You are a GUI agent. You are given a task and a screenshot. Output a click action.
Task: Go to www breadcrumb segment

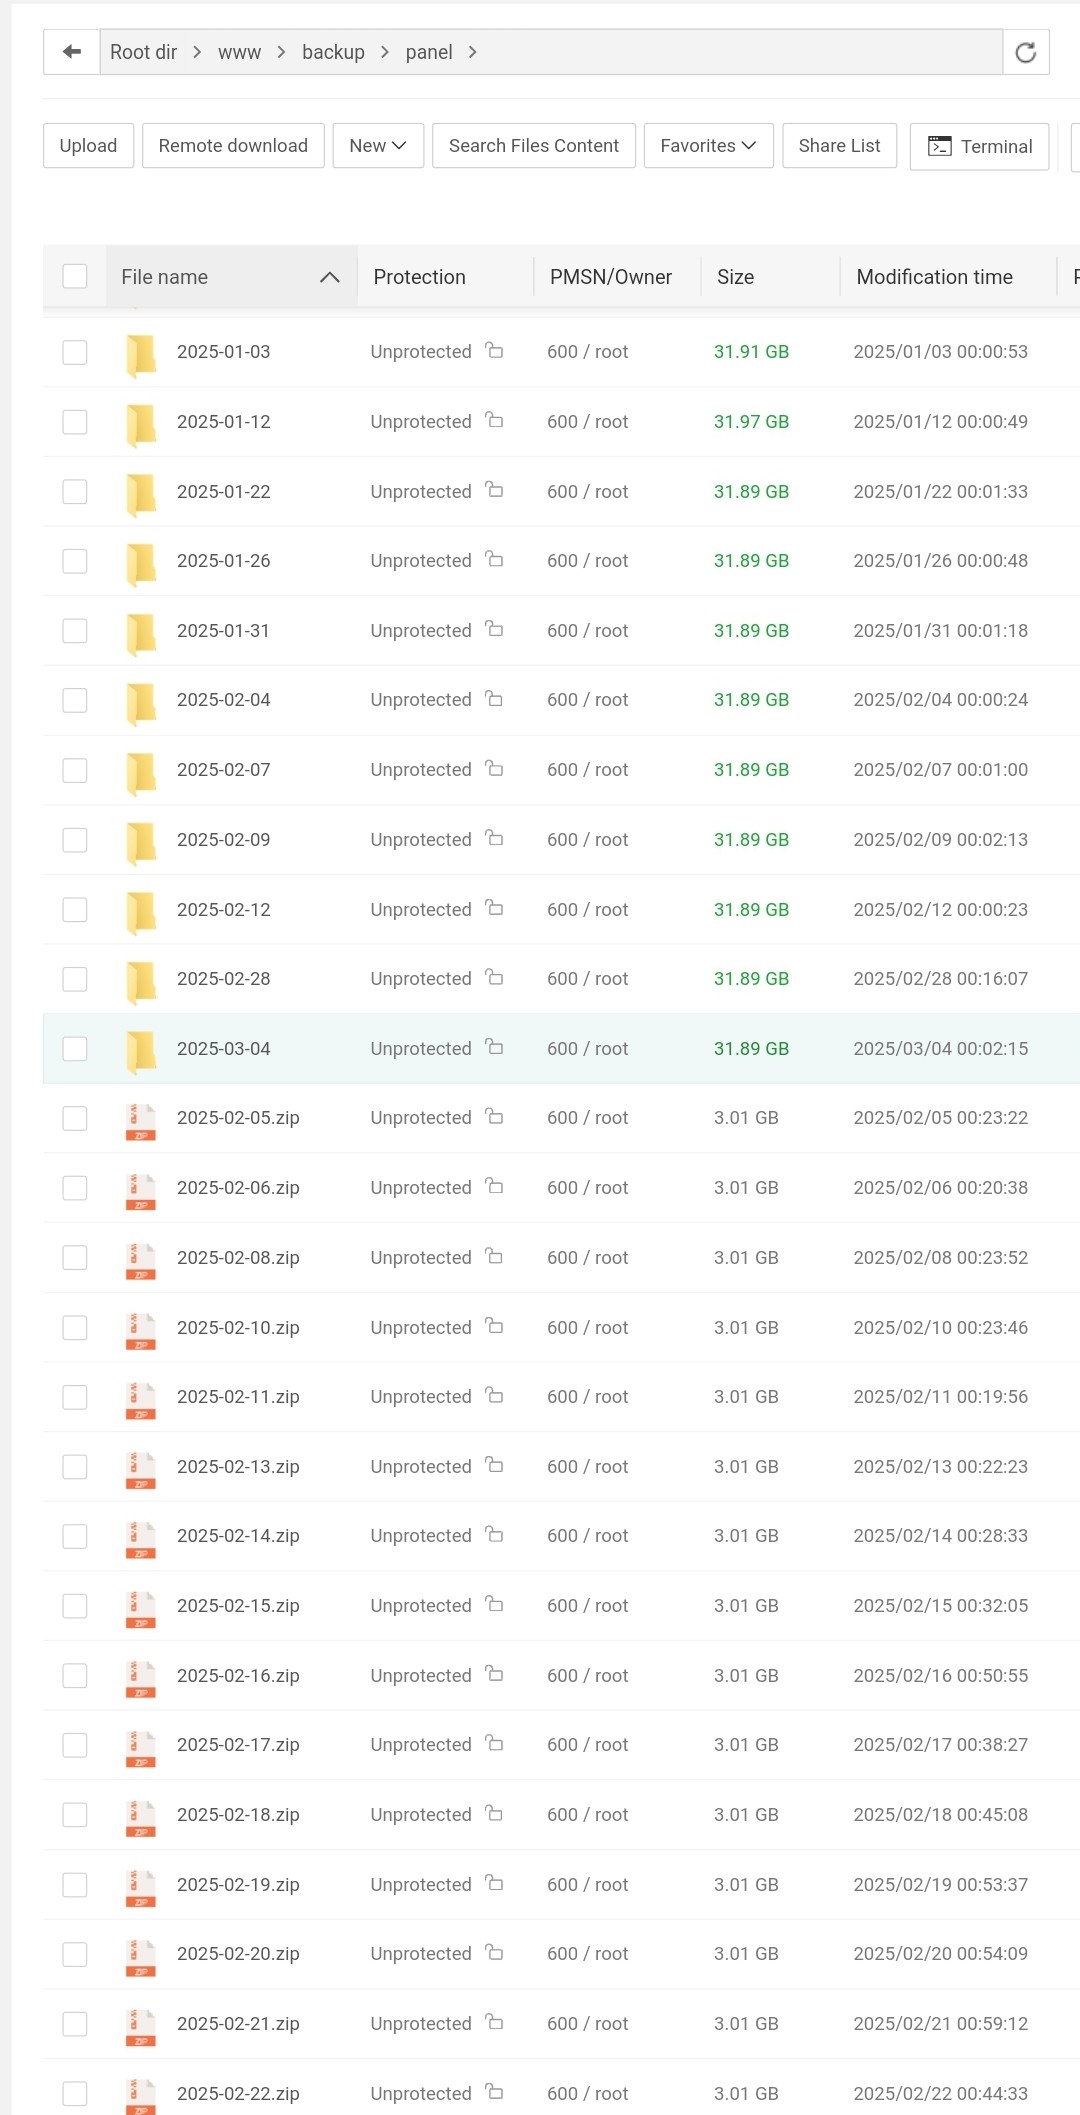pyautogui.click(x=239, y=52)
